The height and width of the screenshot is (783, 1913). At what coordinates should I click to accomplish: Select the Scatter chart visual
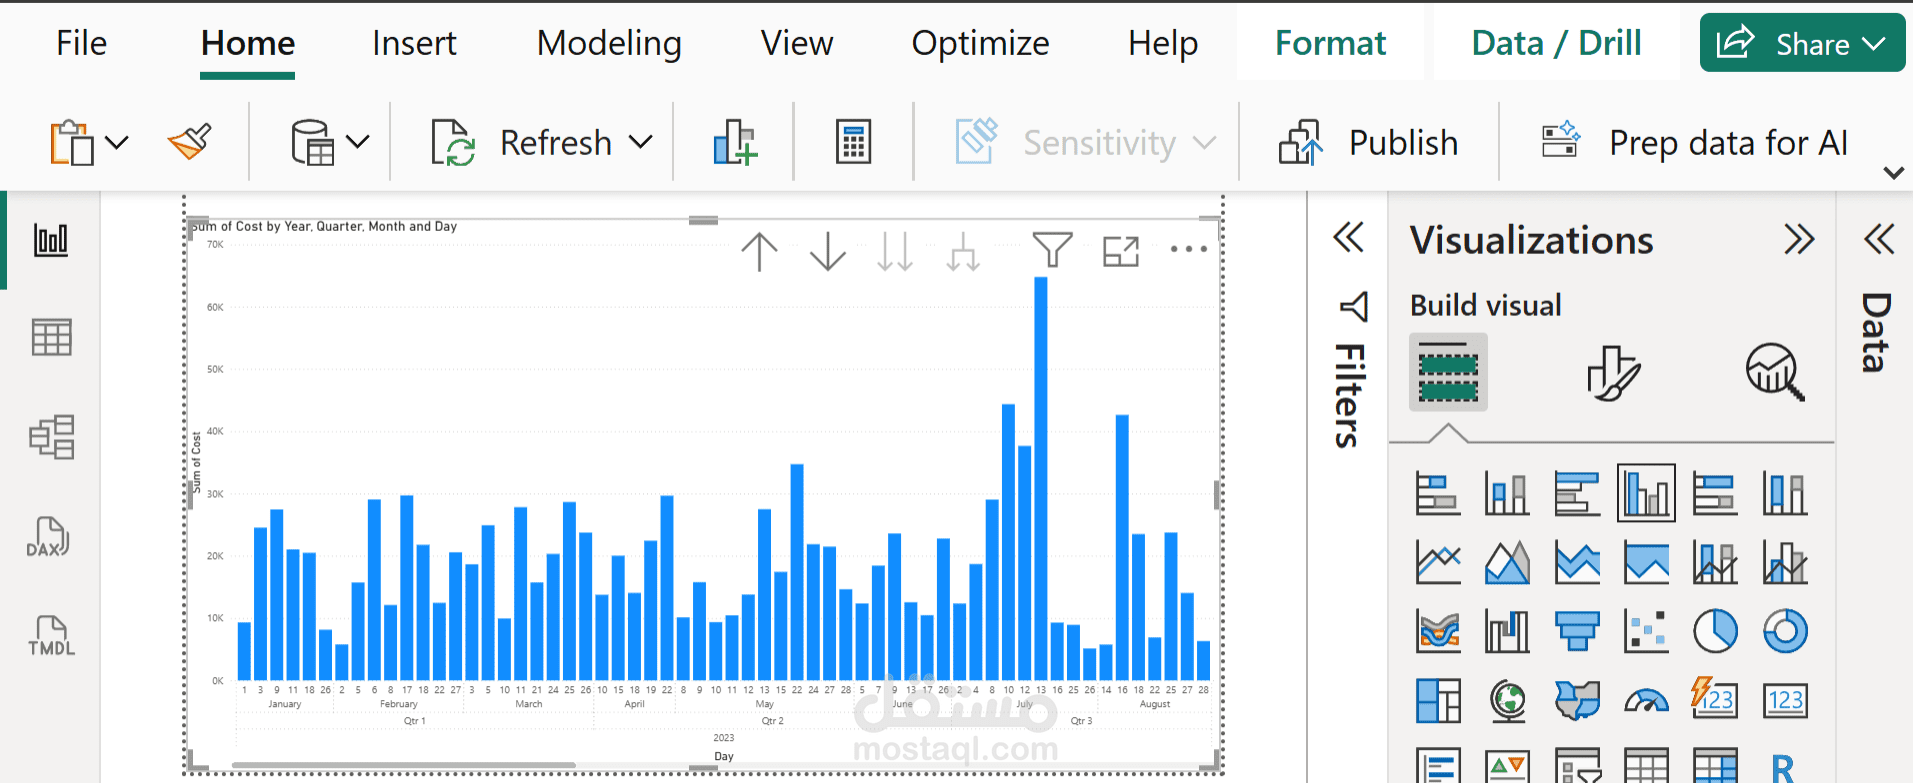tap(1646, 631)
